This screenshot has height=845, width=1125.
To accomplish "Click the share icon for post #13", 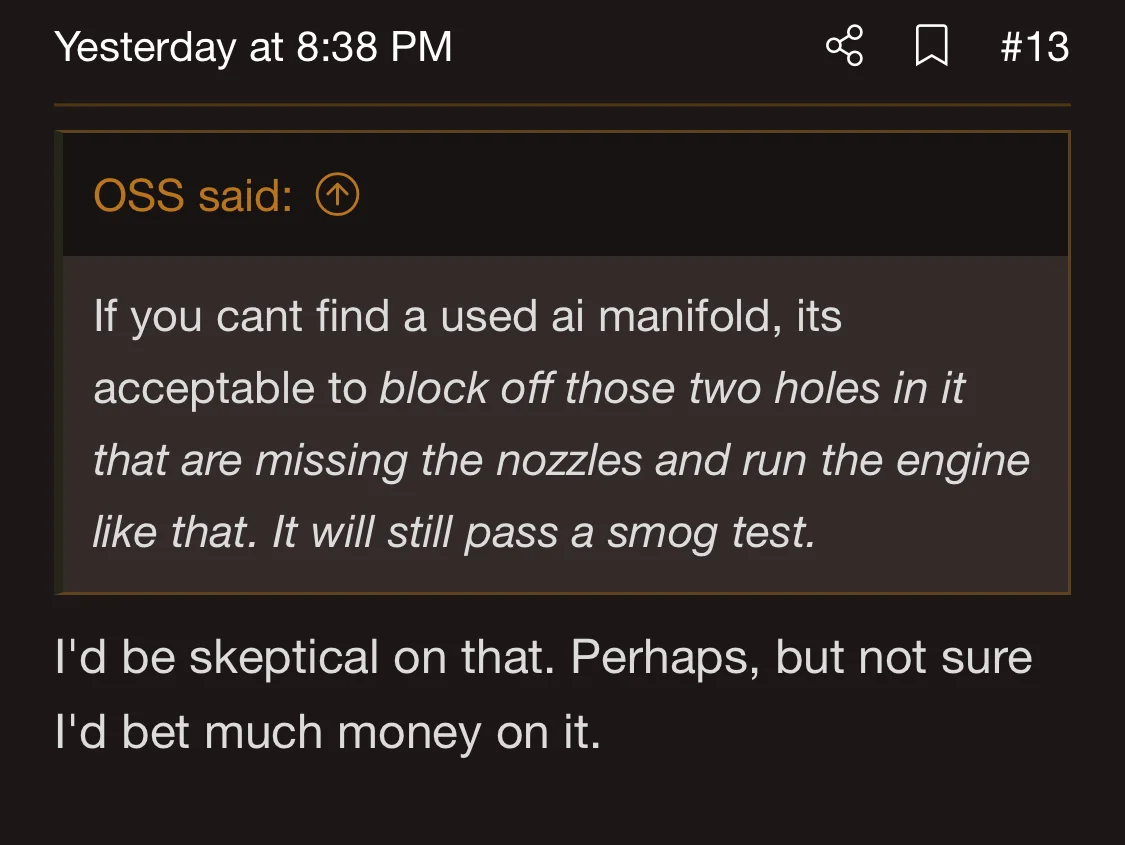I will (x=845, y=47).
